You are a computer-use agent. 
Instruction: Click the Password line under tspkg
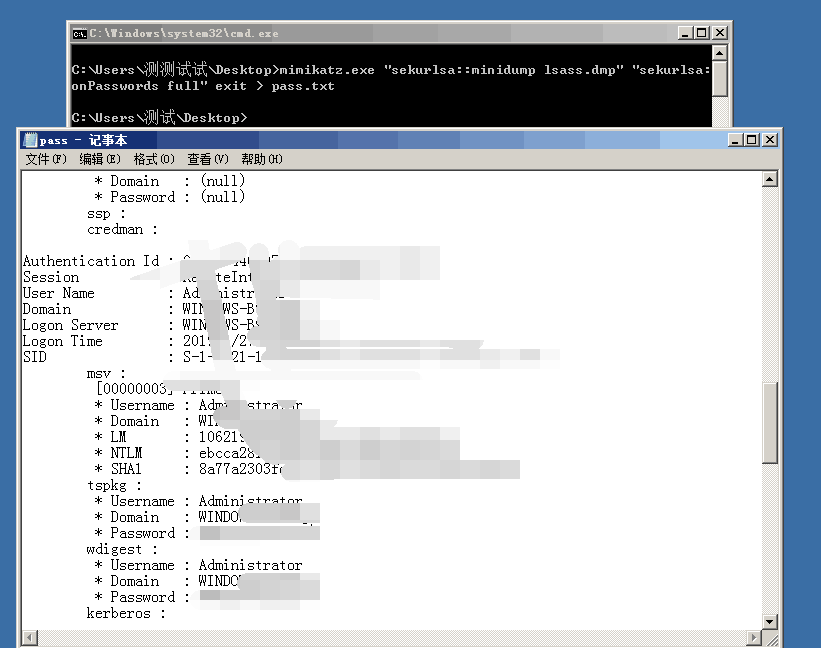coord(207,533)
